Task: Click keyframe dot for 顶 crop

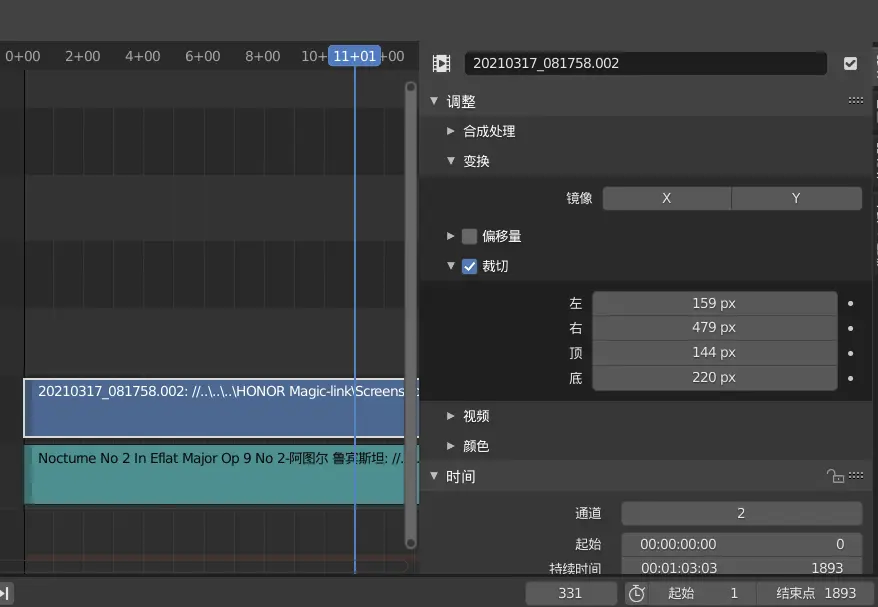Action: click(851, 353)
